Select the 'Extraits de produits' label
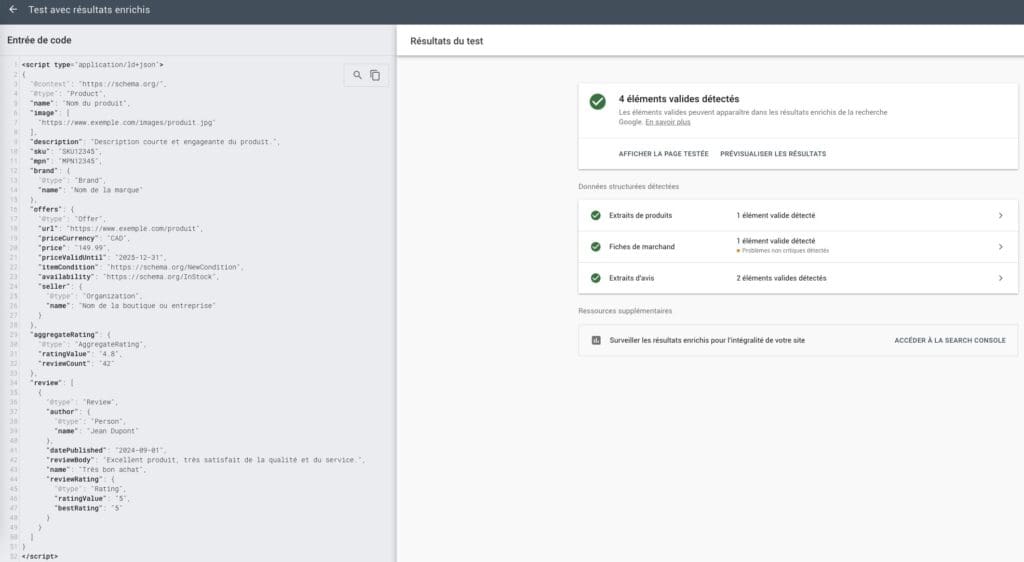Viewport: 1024px width, 562px height. click(x=641, y=215)
